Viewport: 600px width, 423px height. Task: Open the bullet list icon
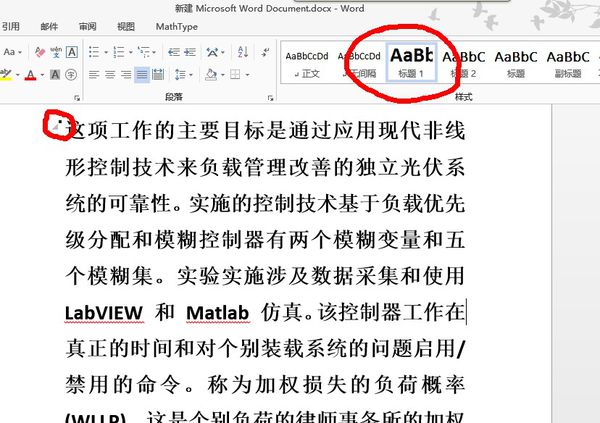[x=93, y=51]
